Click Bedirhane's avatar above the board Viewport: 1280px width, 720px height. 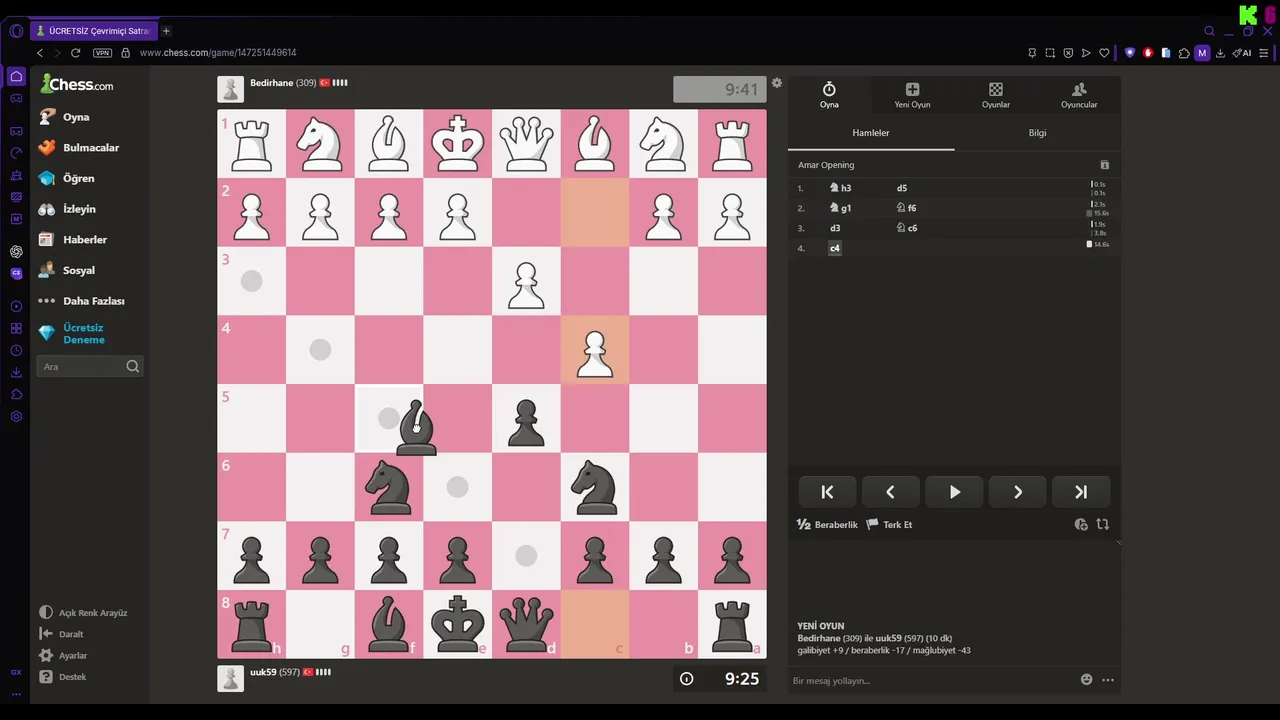click(230, 89)
